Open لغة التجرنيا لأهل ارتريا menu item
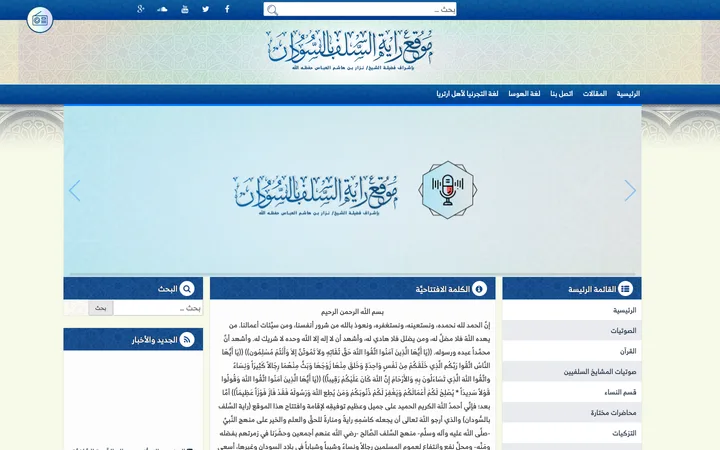Viewport: 720px width, 450px height. pos(467,94)
